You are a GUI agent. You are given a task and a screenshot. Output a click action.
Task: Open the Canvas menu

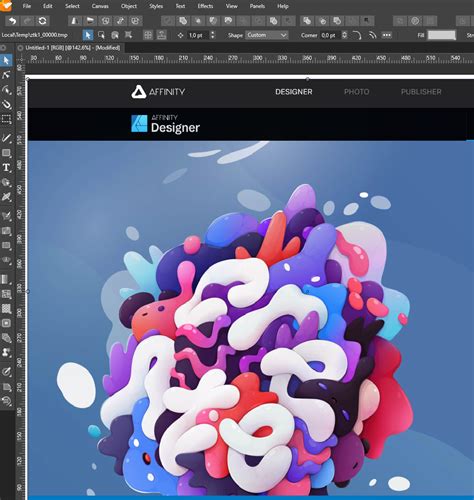click(x=100, y=6)
